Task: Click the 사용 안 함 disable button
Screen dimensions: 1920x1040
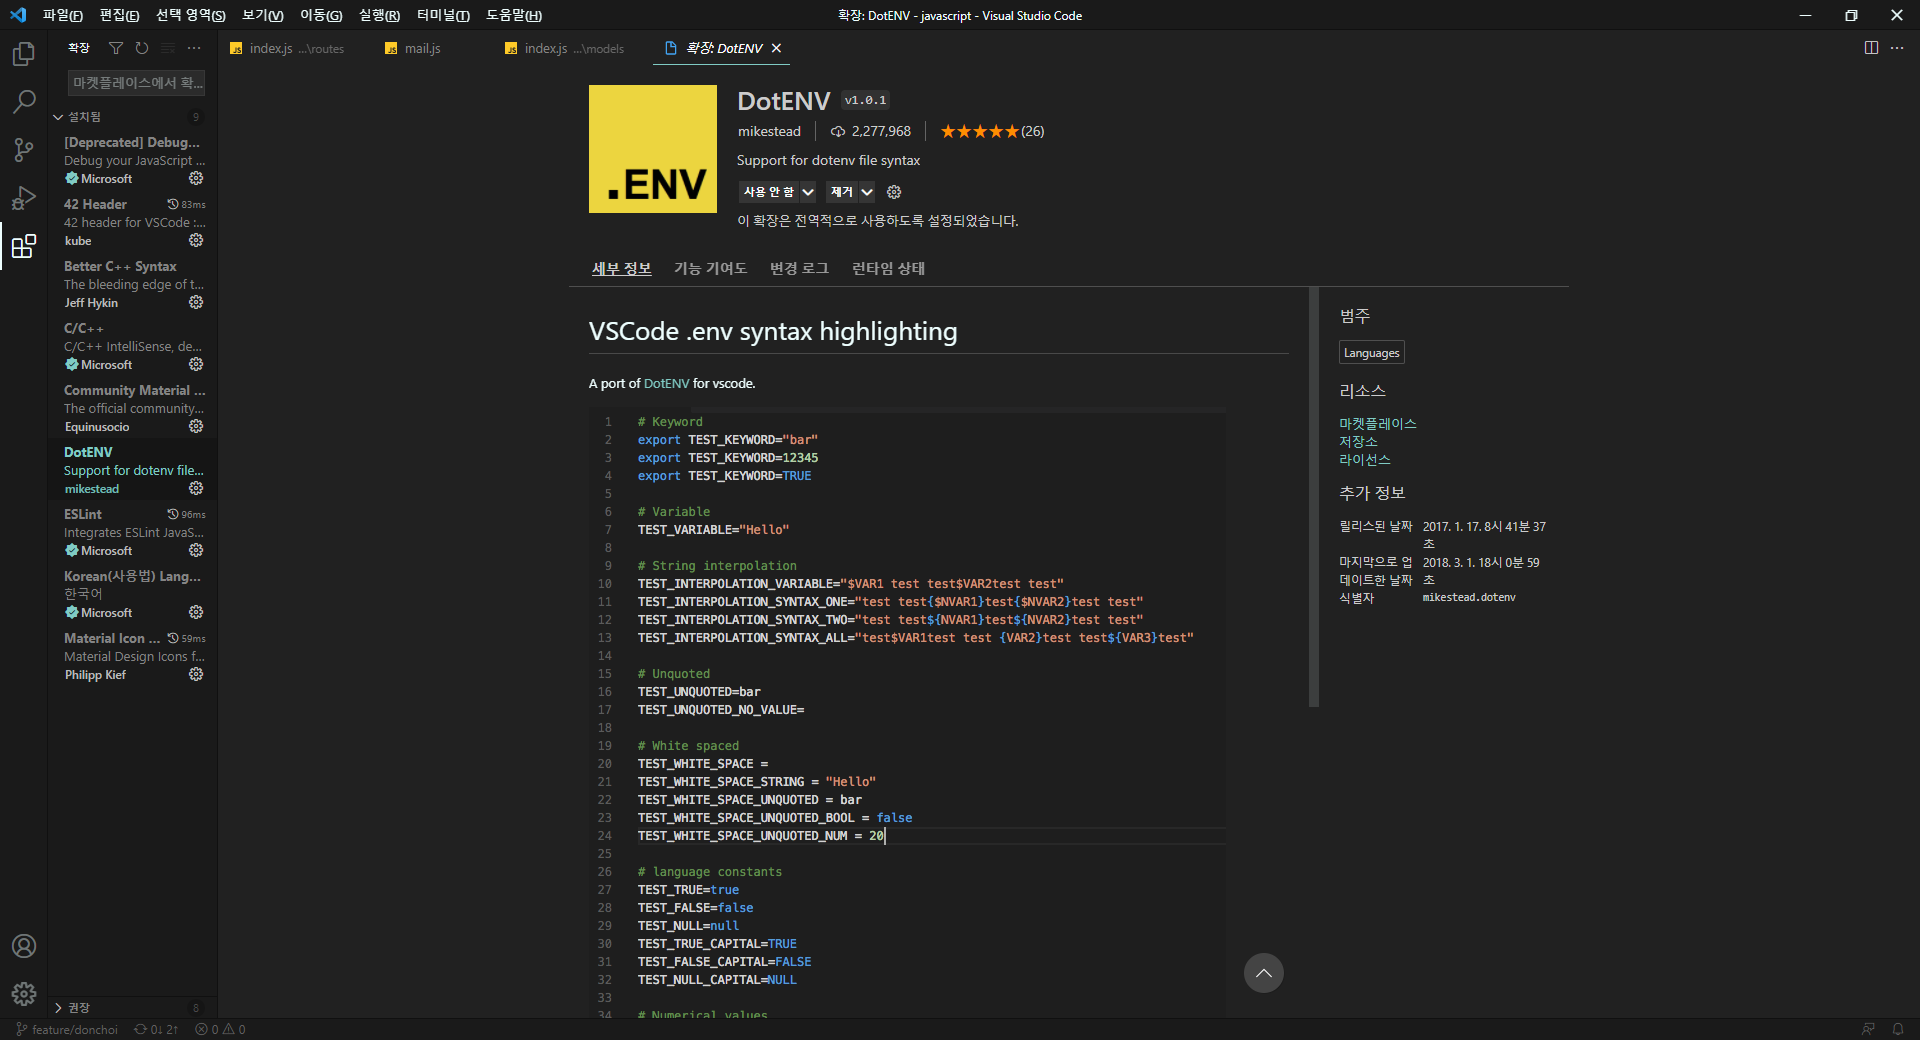Action: [x=769, y=192]
